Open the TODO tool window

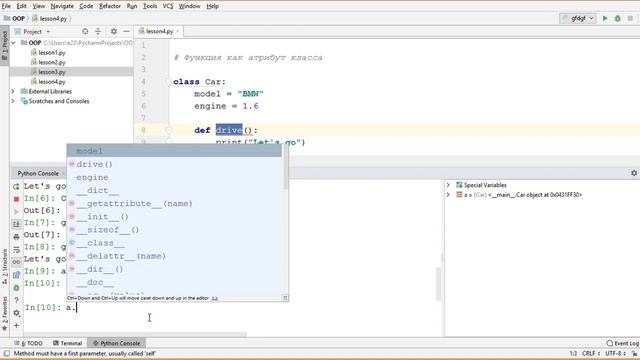(x=29, y=343)
